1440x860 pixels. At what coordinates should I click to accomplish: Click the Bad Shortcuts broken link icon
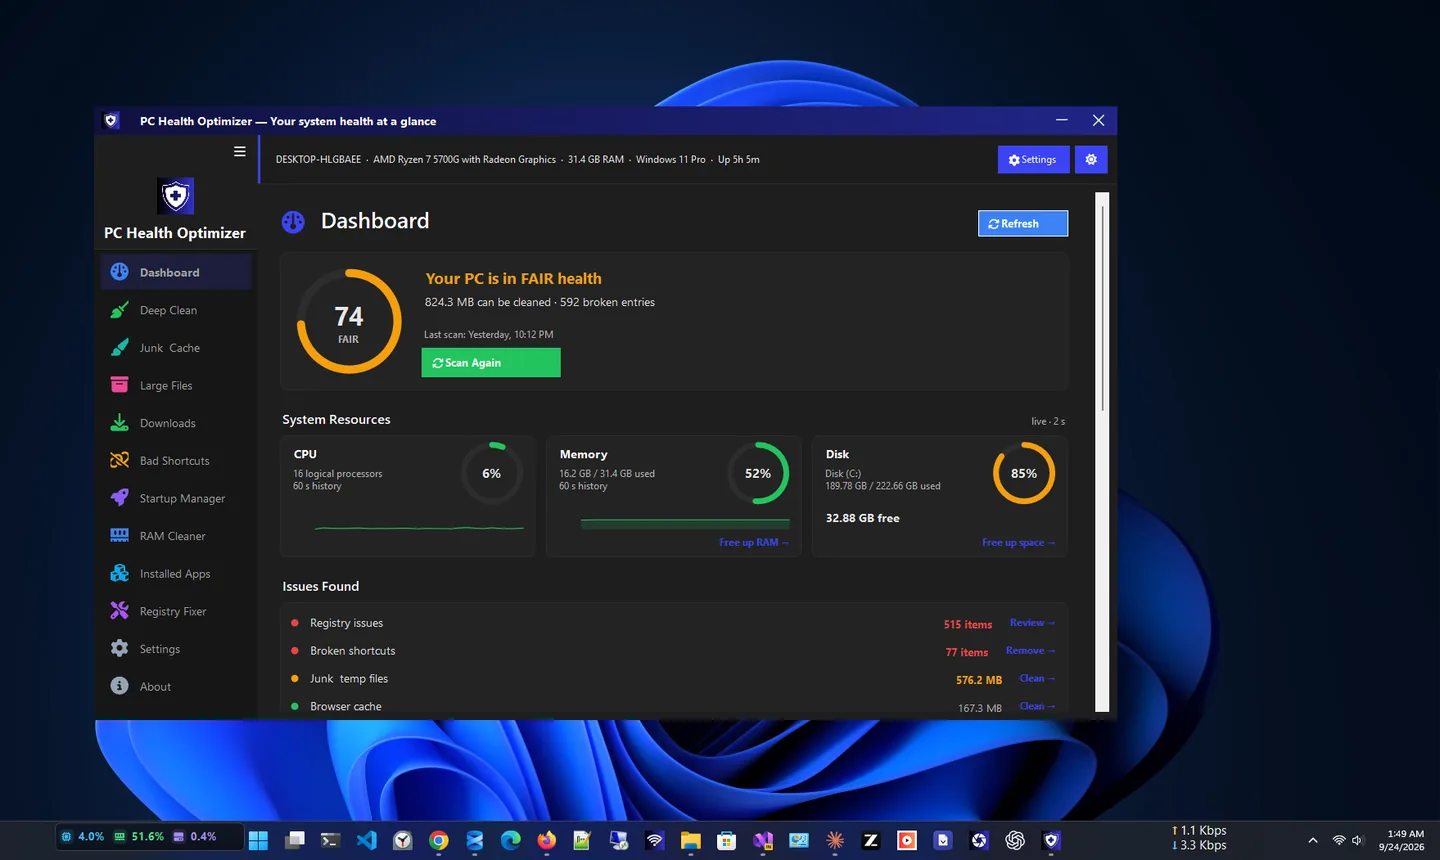click(x=119, y=461)
